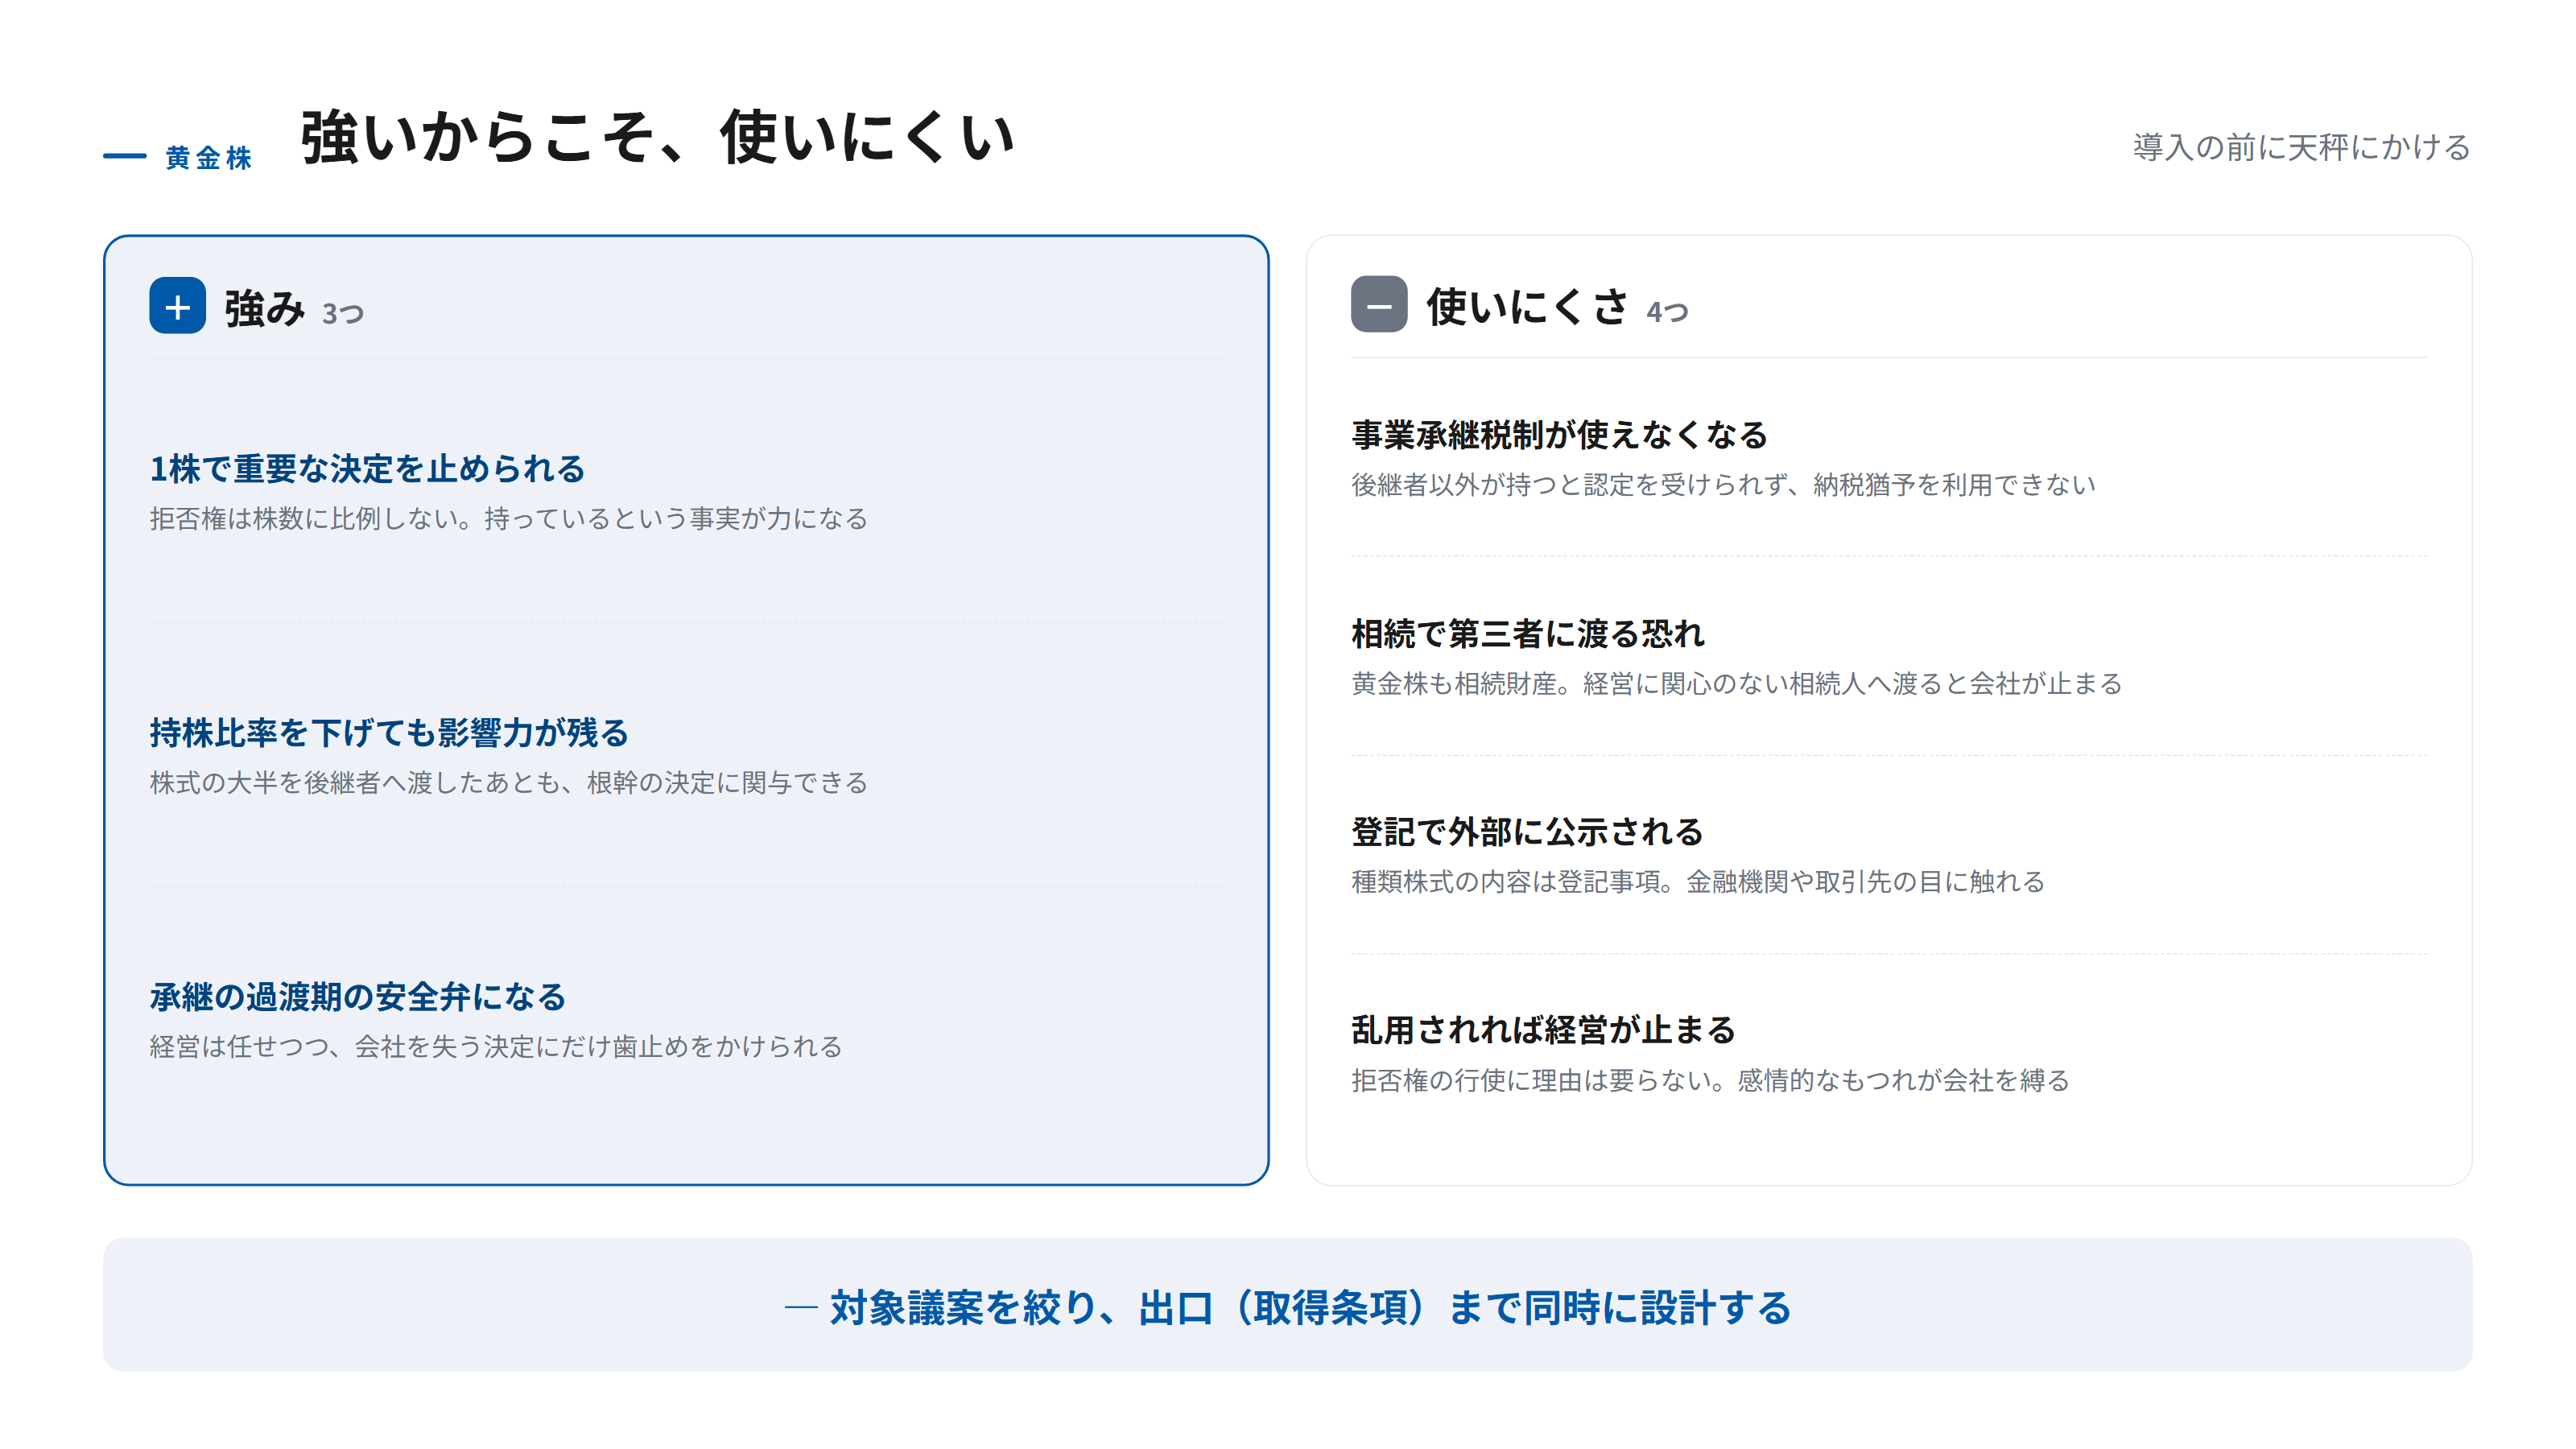Click the gray minus icon beside 使いにくさ

pyautogui.click(x=1379, y=305)
